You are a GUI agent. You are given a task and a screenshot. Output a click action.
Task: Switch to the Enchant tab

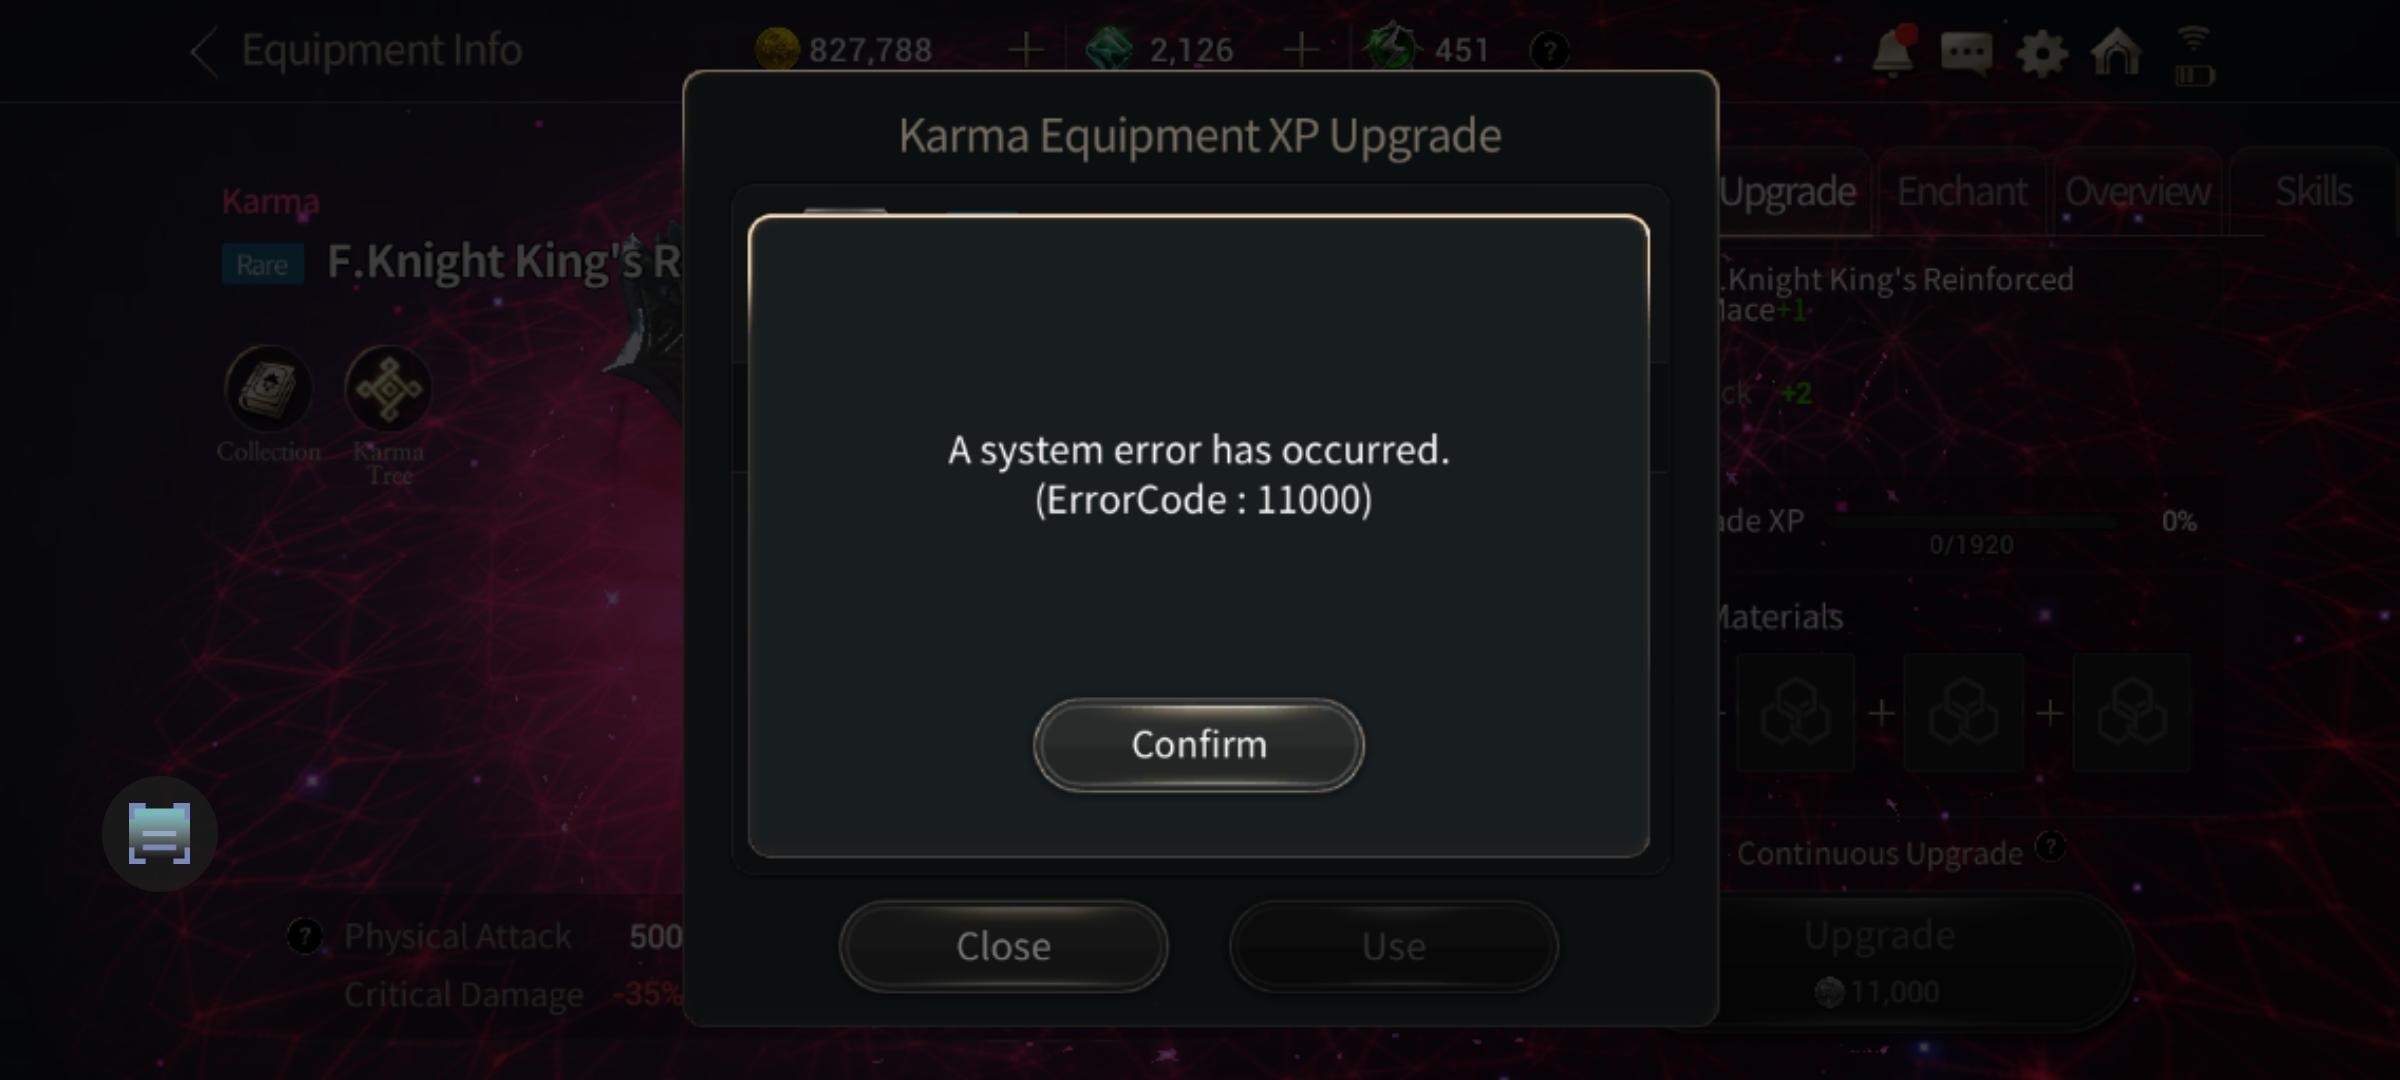click(x=1962, y=191)
